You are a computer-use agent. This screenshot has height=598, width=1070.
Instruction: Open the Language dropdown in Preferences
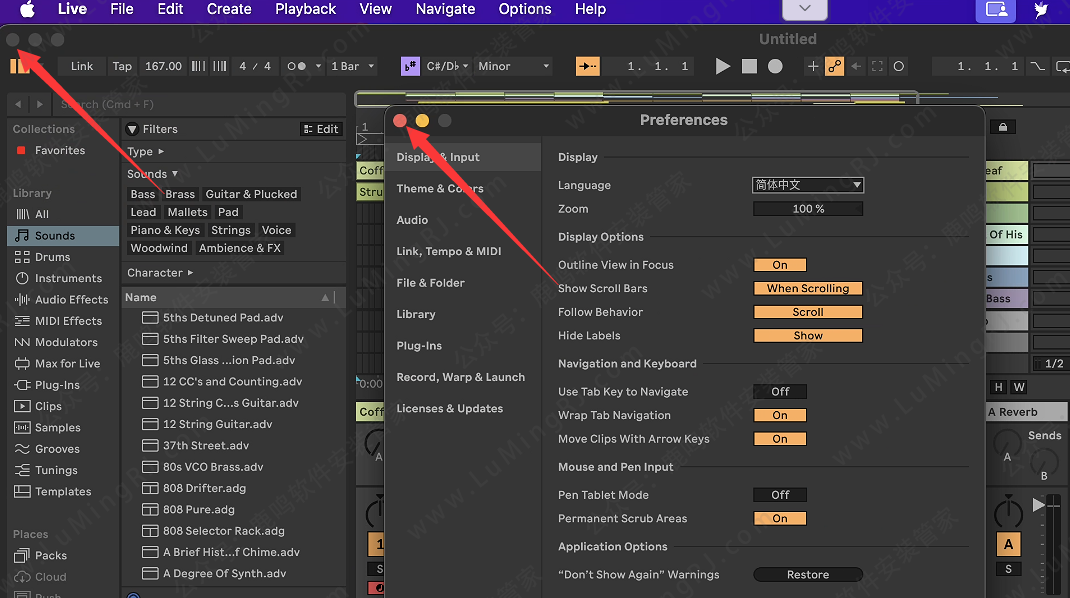(x=807, y=185)
